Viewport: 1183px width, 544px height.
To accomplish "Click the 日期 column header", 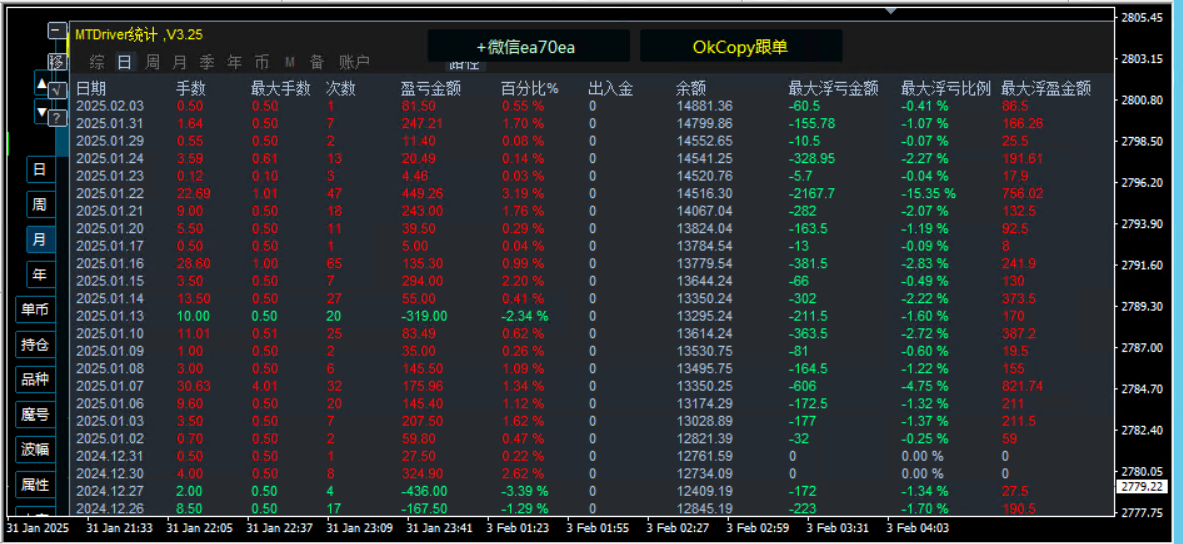I will [91, 89].
